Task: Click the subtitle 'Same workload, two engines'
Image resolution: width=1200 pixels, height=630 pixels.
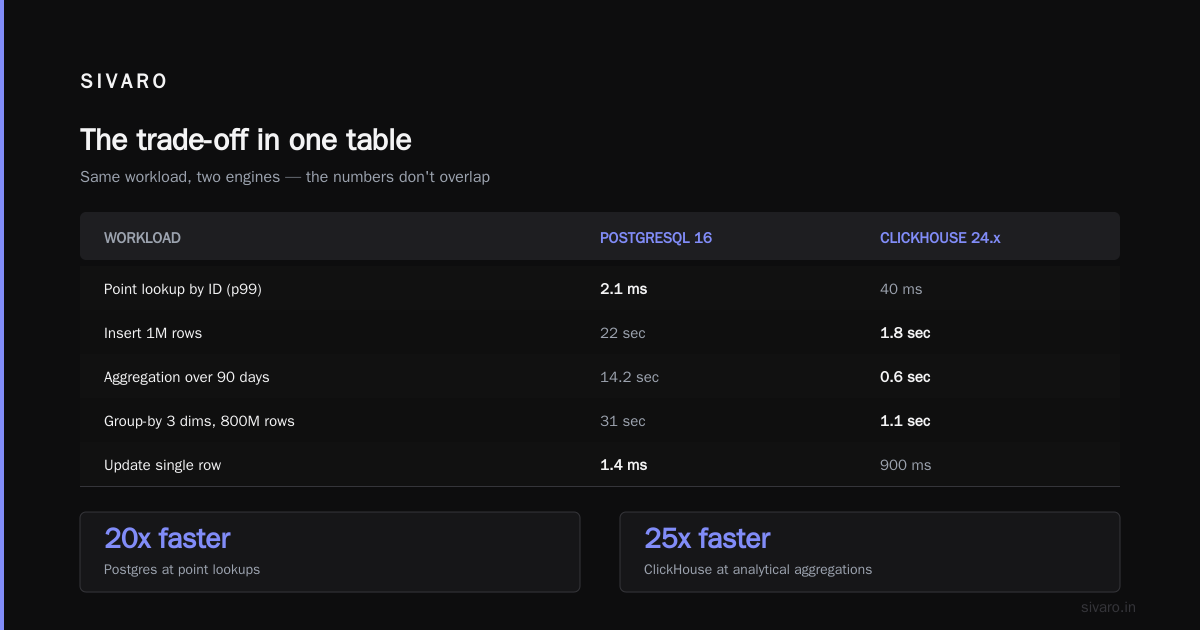Action: (181, 177)
